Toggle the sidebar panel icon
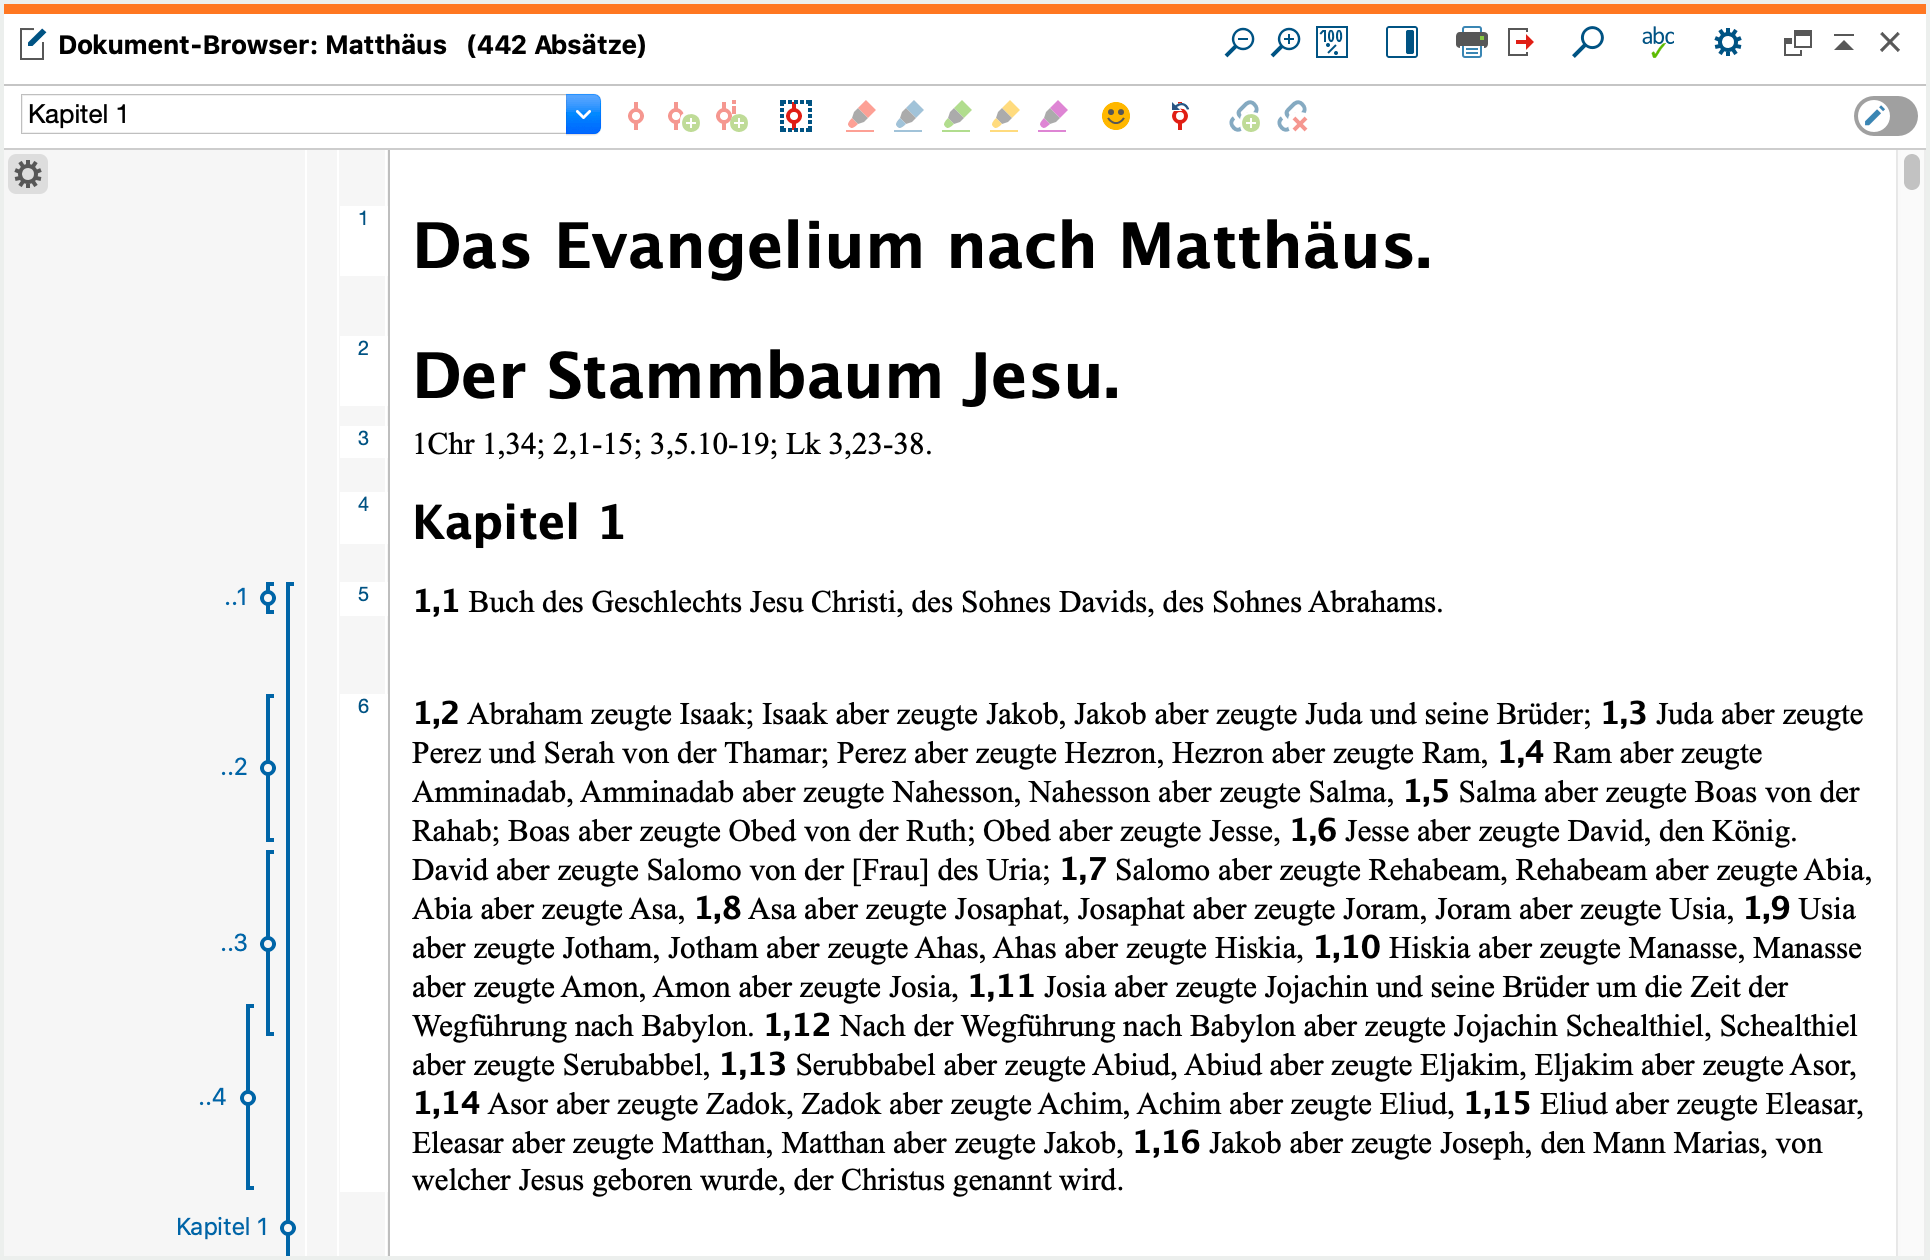1930x1260 pixels. click(x=1401, y=43)
